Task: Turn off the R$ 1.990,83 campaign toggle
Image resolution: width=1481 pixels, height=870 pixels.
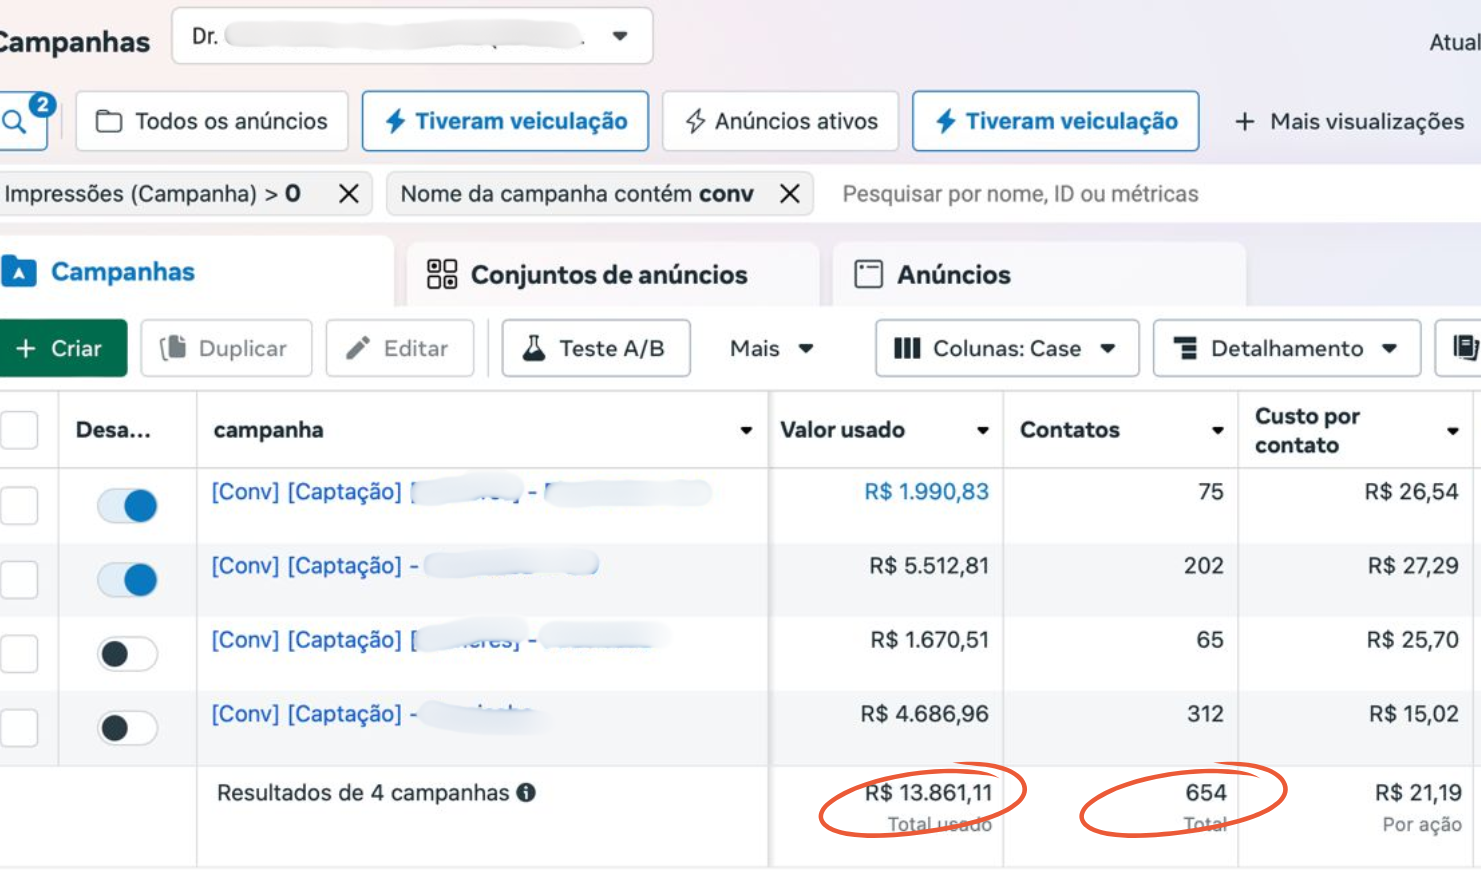Action: click(127, 506)
